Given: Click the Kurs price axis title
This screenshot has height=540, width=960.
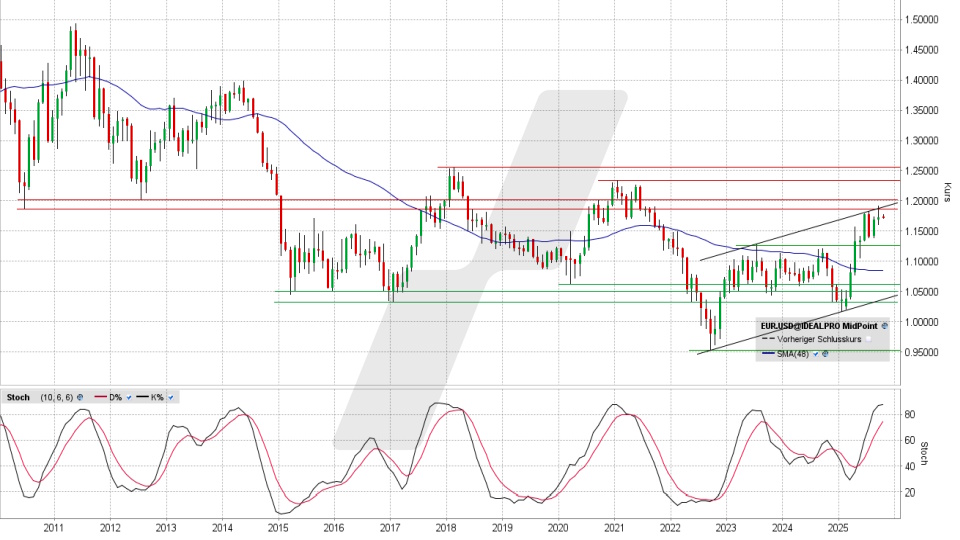Looking at the screenshot, I should [x=947, y=190].
